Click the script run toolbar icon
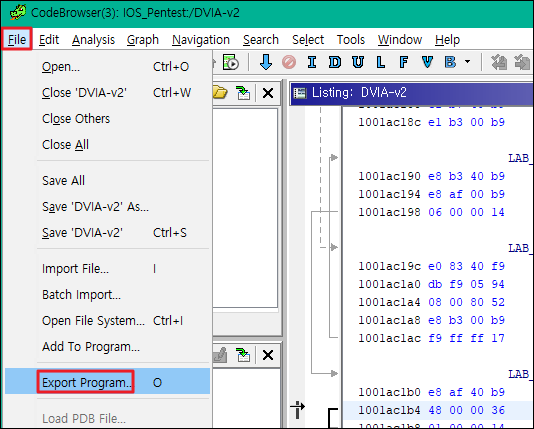This screenshot has width=534, height=429. coord(231,62)
